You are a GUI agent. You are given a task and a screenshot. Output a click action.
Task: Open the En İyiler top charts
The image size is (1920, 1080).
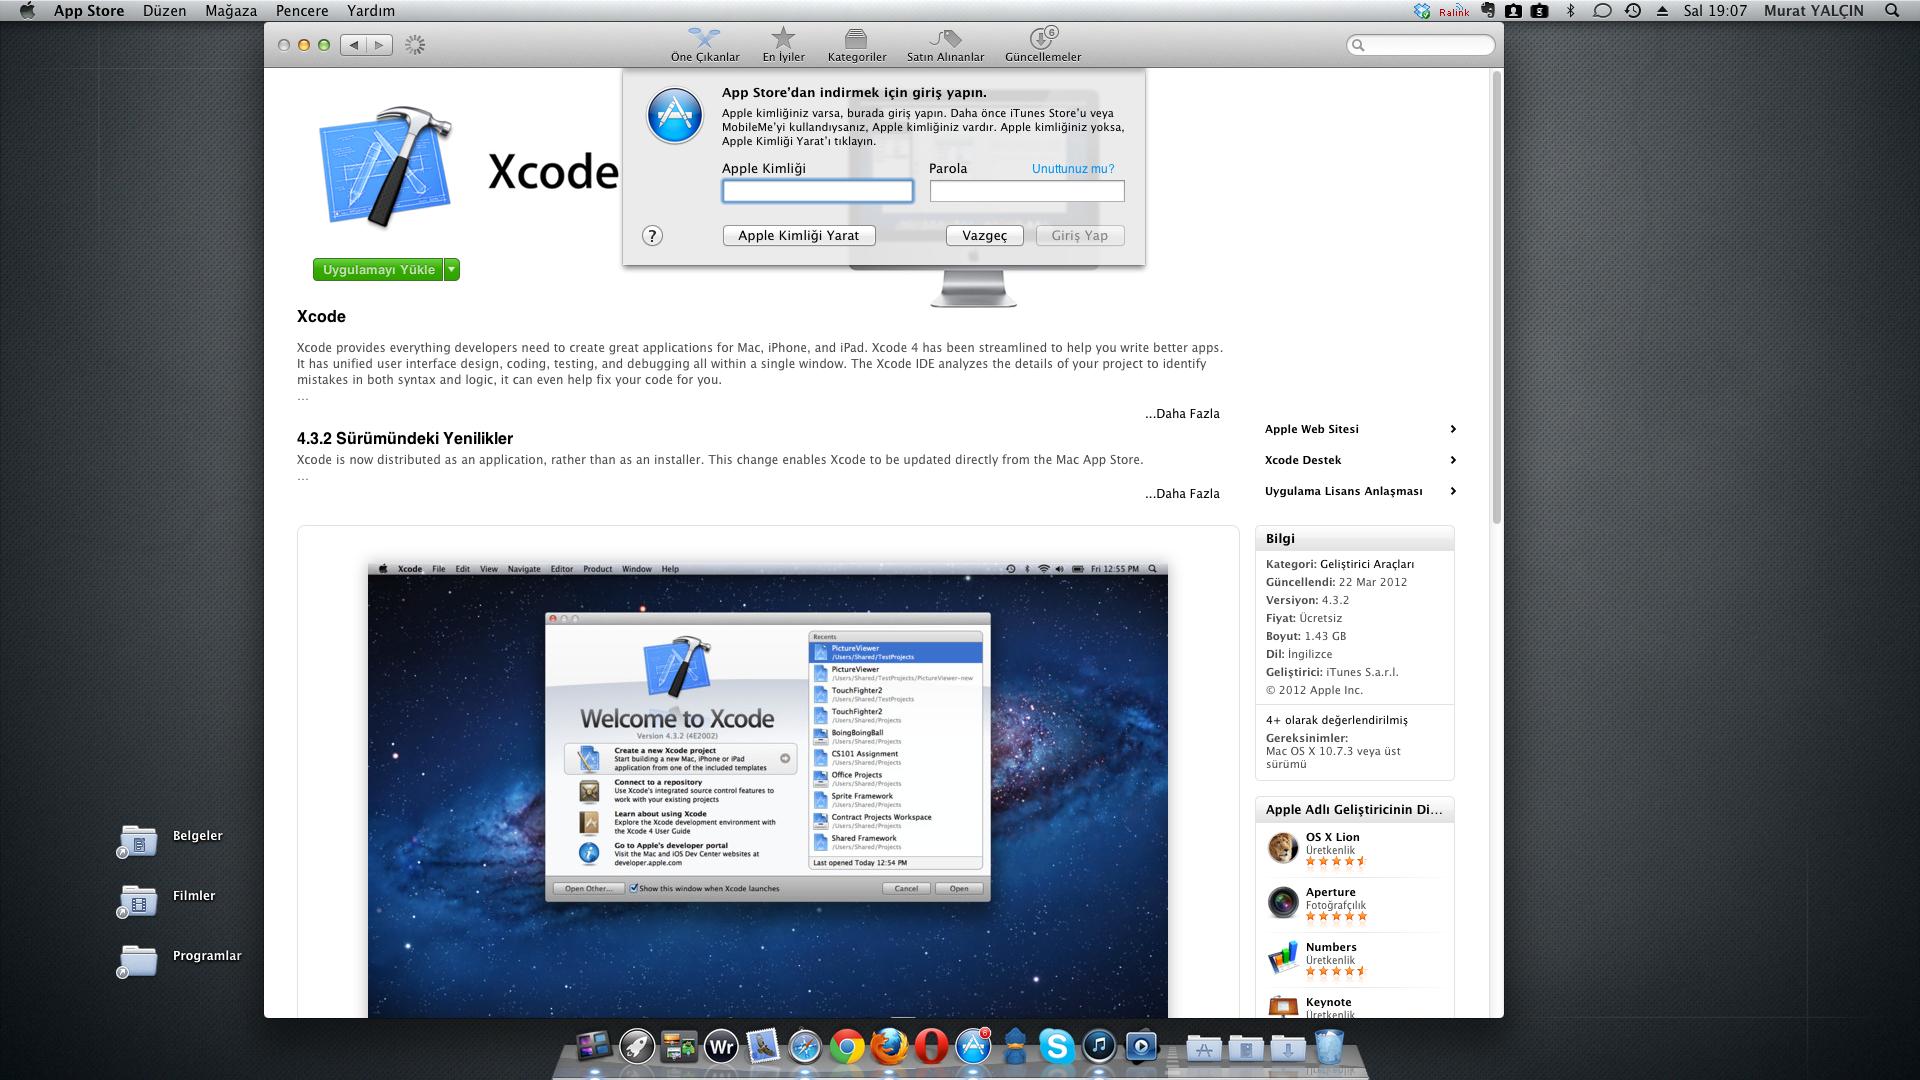tap(783, 44)
